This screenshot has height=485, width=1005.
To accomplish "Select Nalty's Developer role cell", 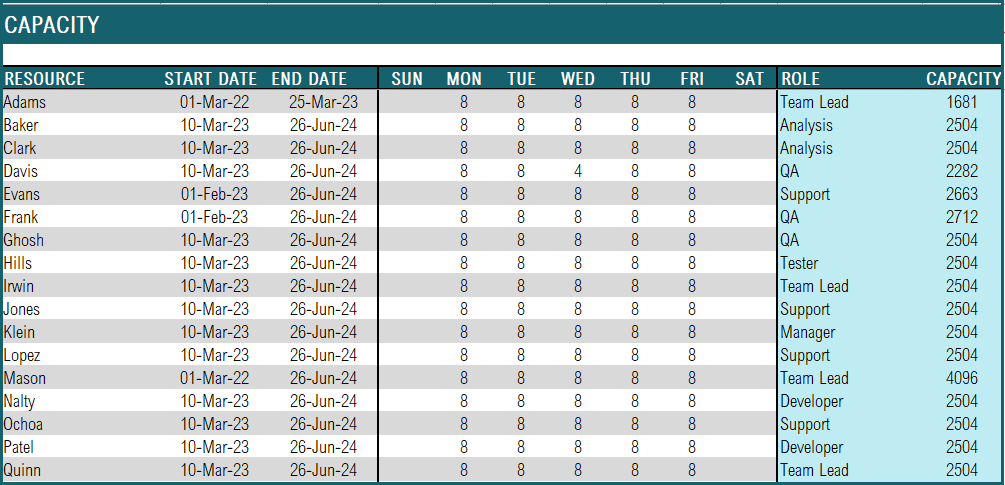I will click(x=811, y=401).
